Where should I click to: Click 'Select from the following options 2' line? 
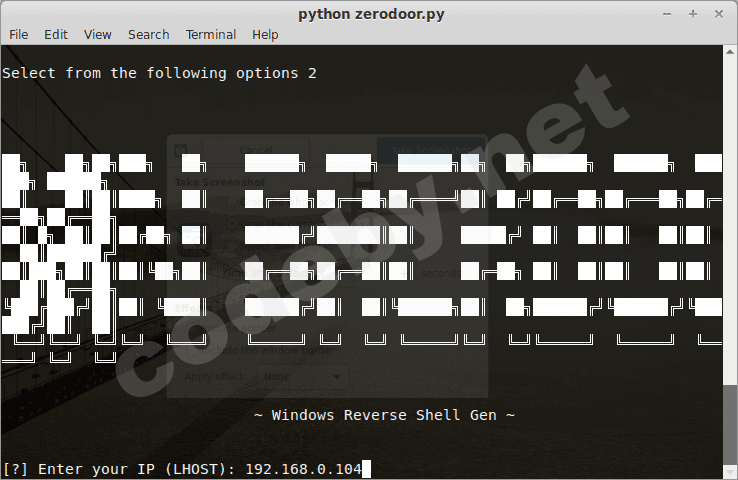pyautogui.click(x=159, y=73)
